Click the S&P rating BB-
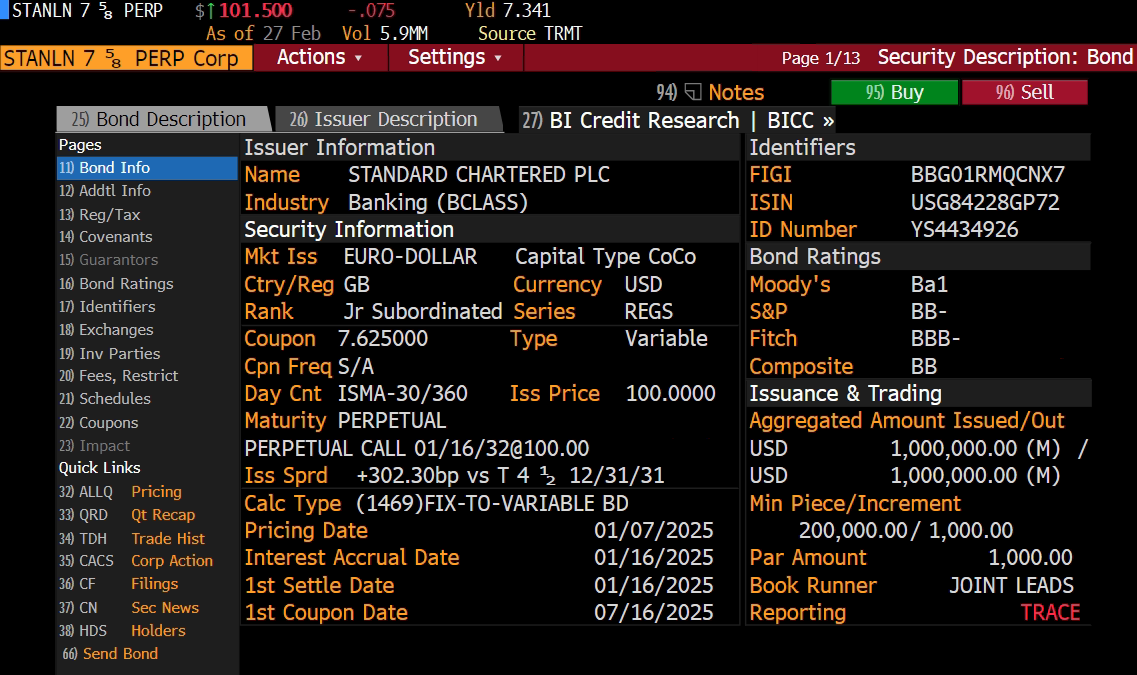 point(929,312)
